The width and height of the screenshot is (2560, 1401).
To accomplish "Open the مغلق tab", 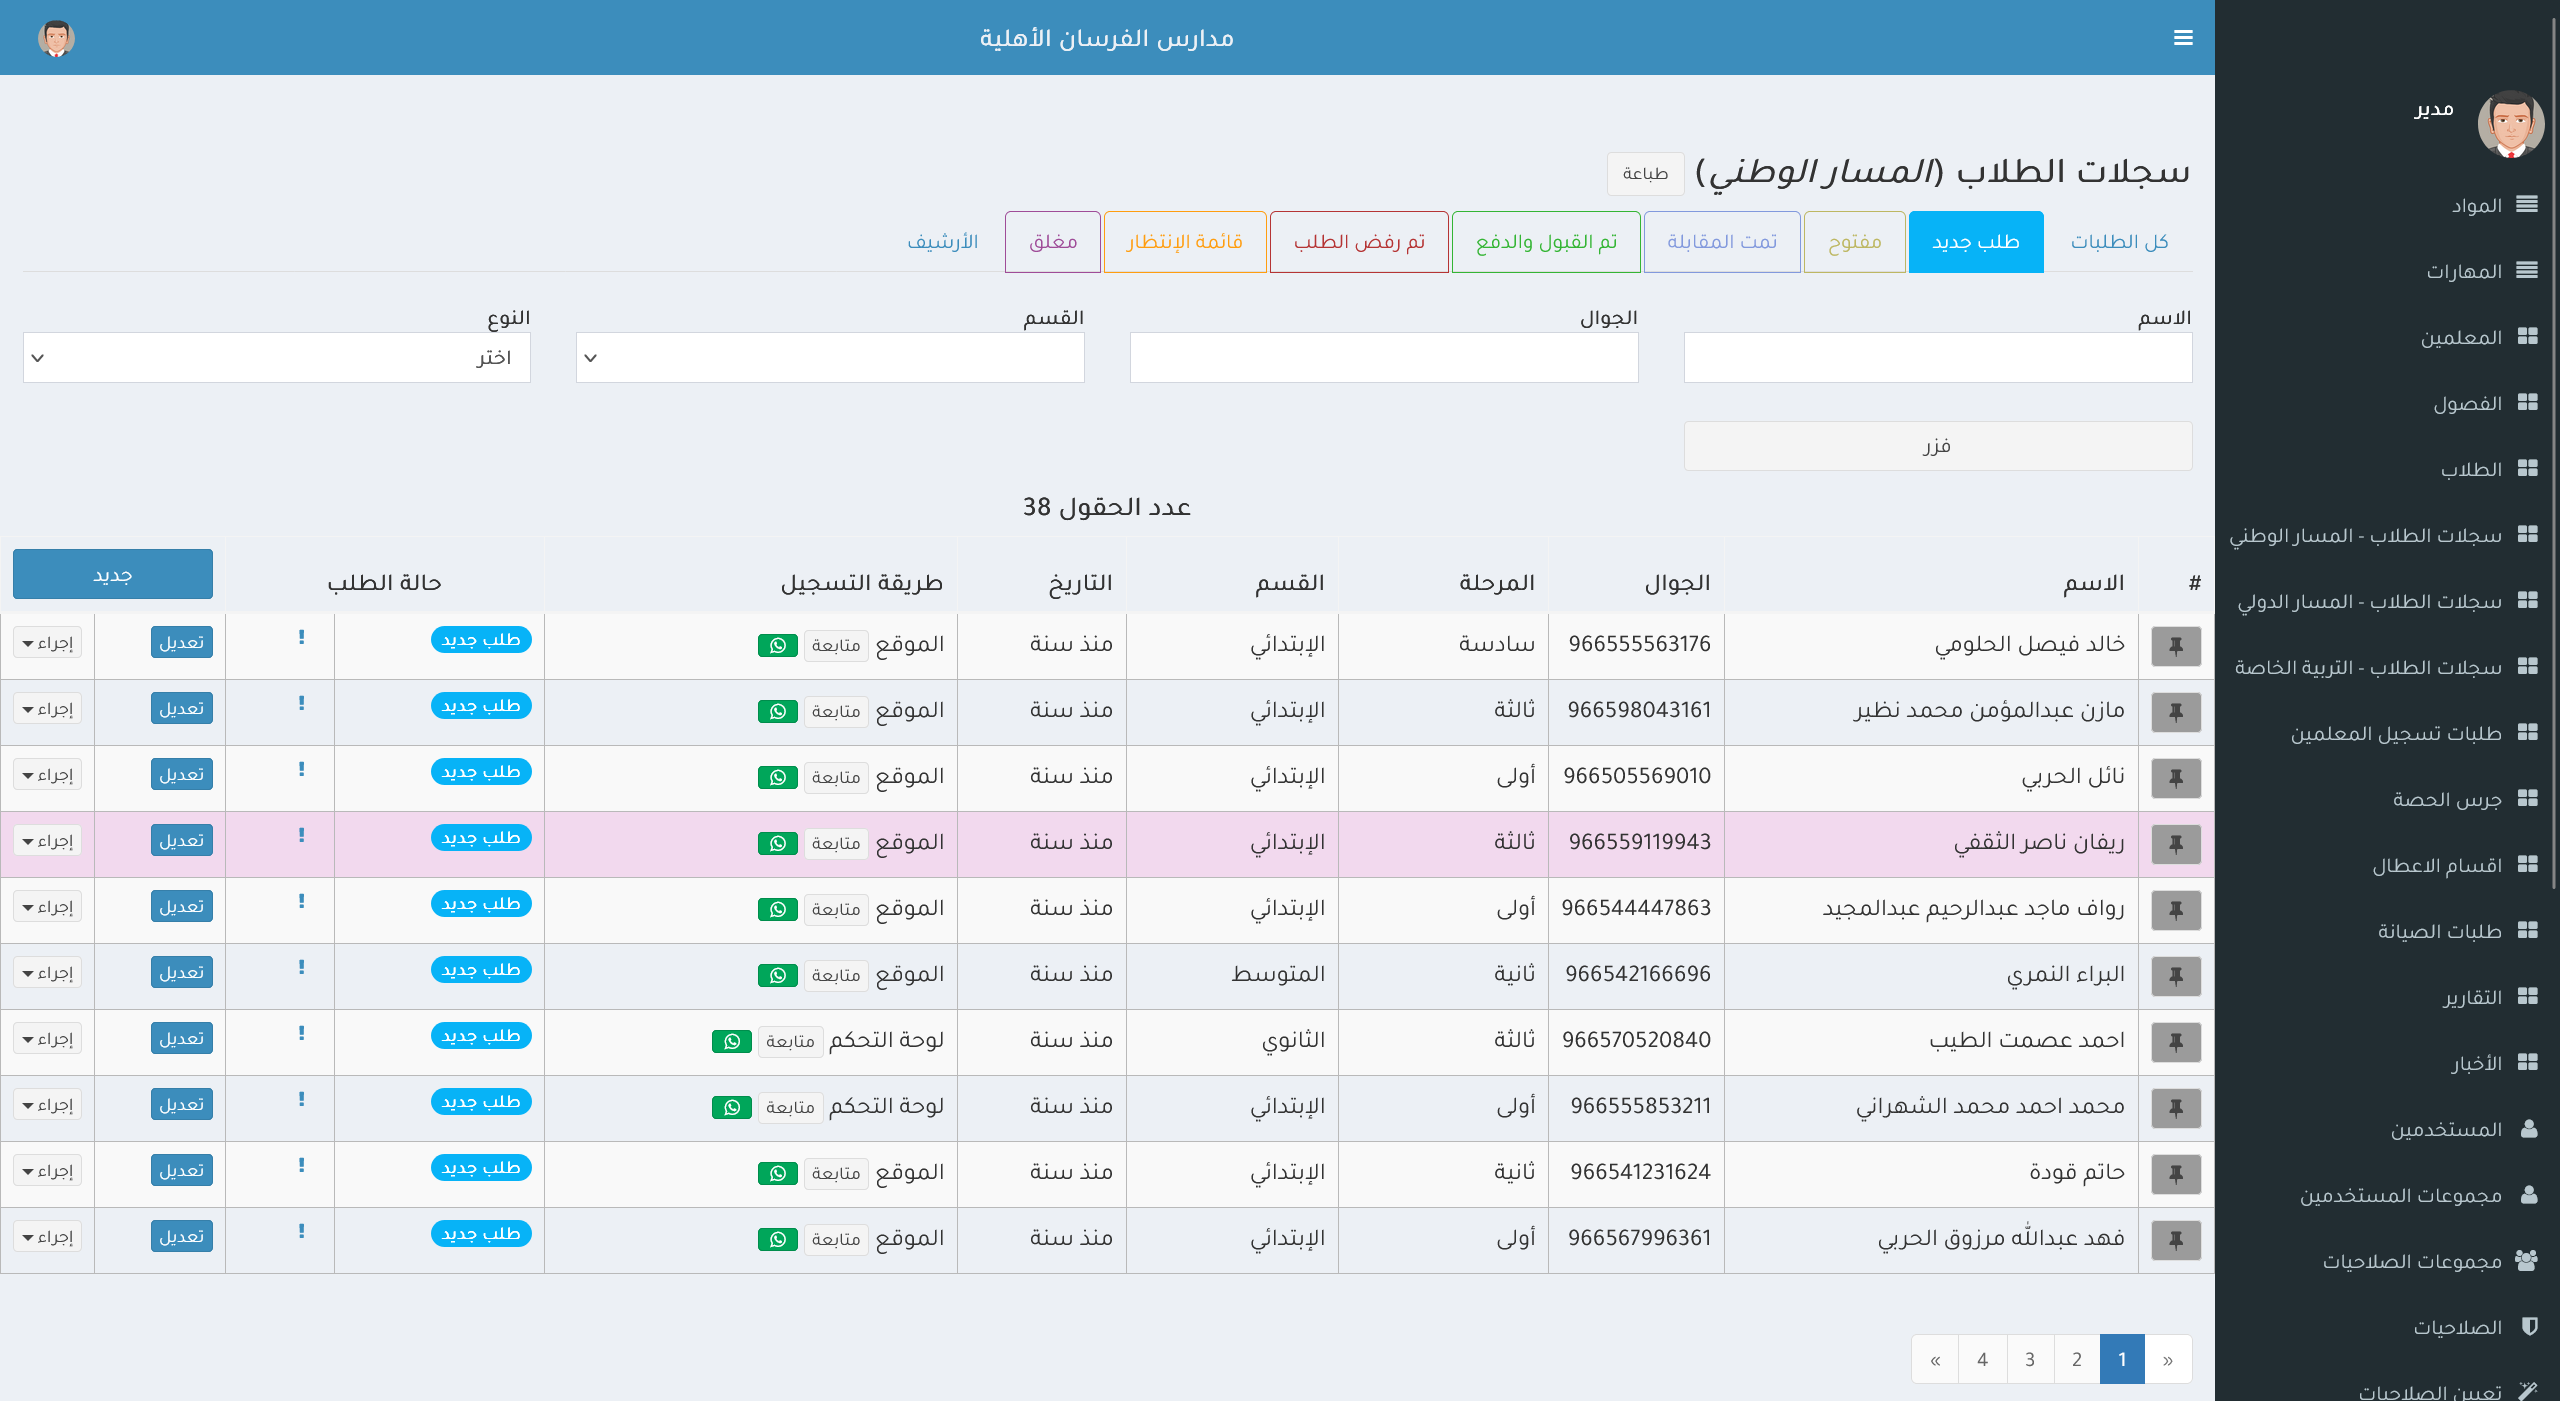I will click(x=1053, y=241).
